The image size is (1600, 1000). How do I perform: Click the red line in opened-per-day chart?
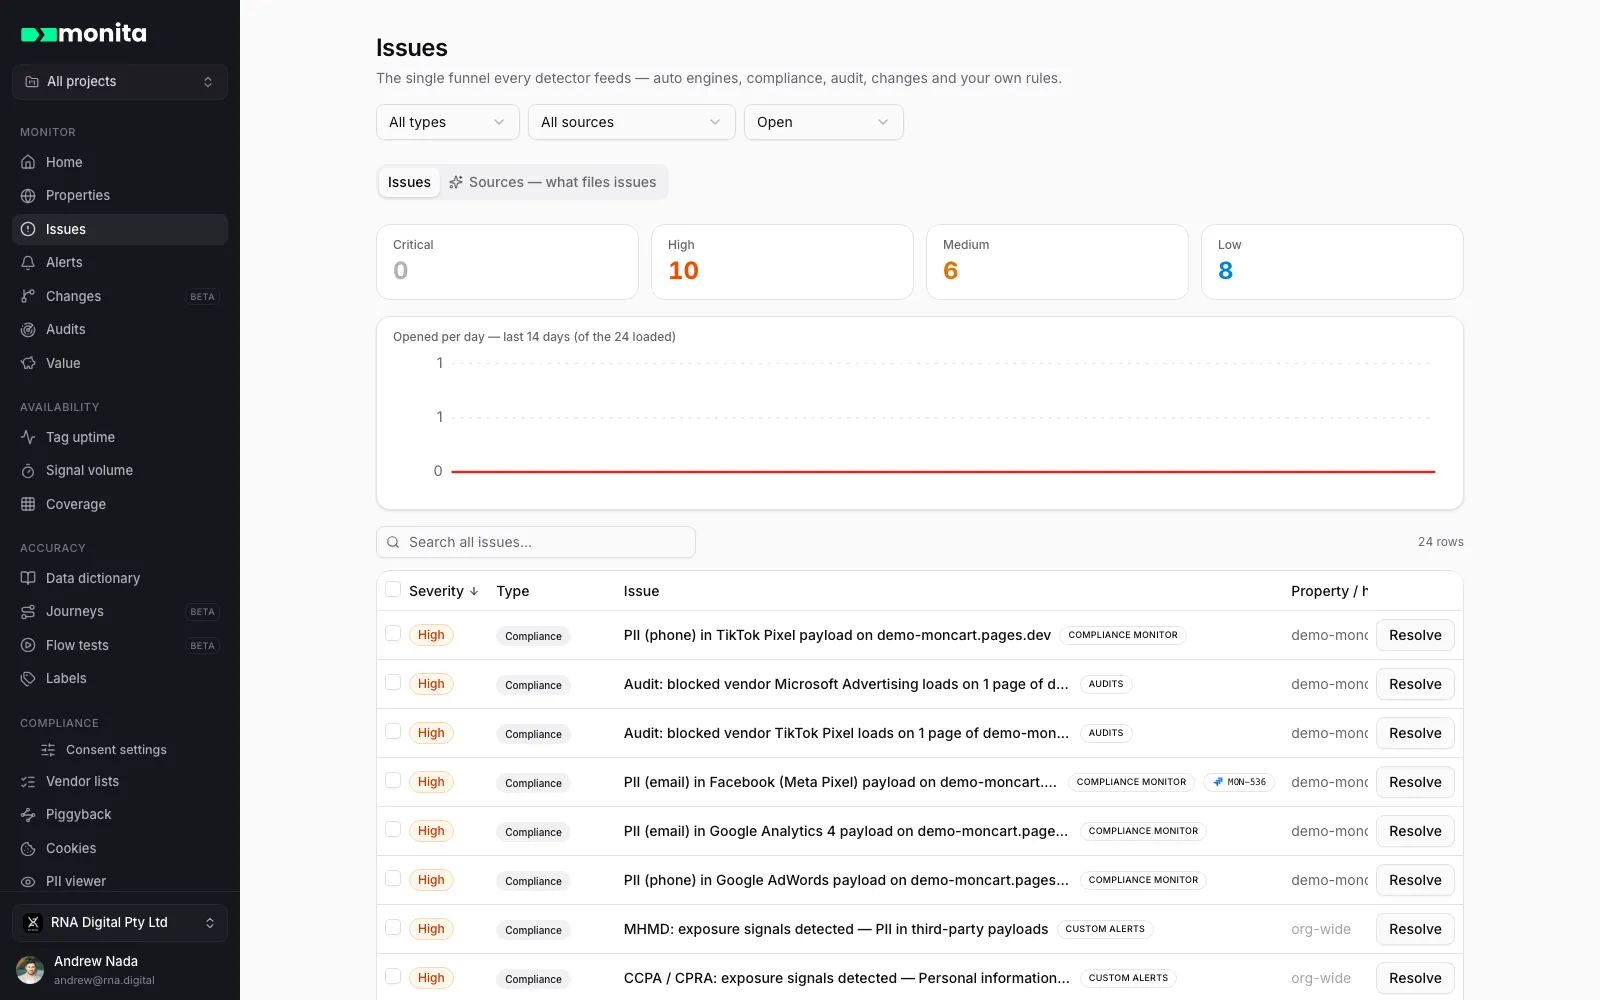pos(943,471)
